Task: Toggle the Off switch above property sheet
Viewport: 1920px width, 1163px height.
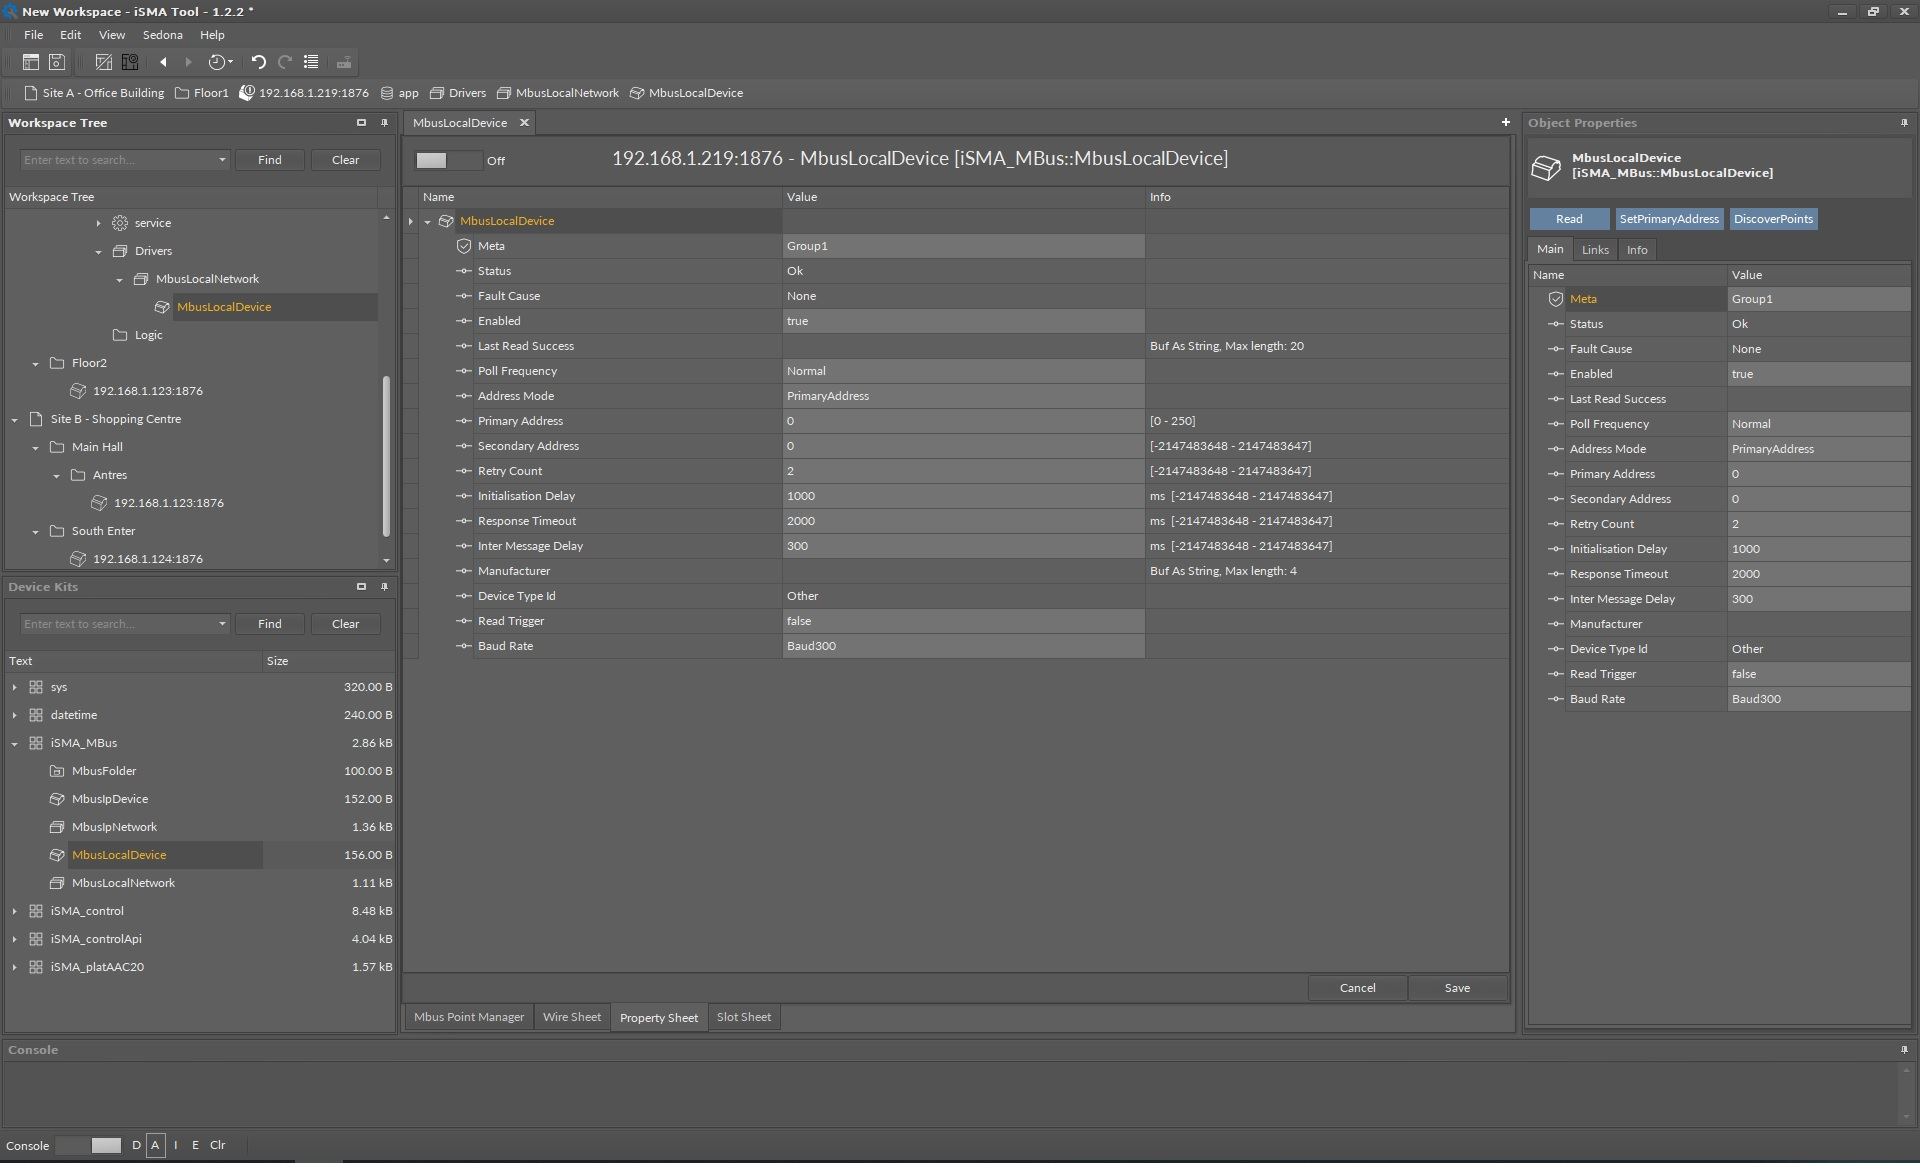Action: (447, 160)
